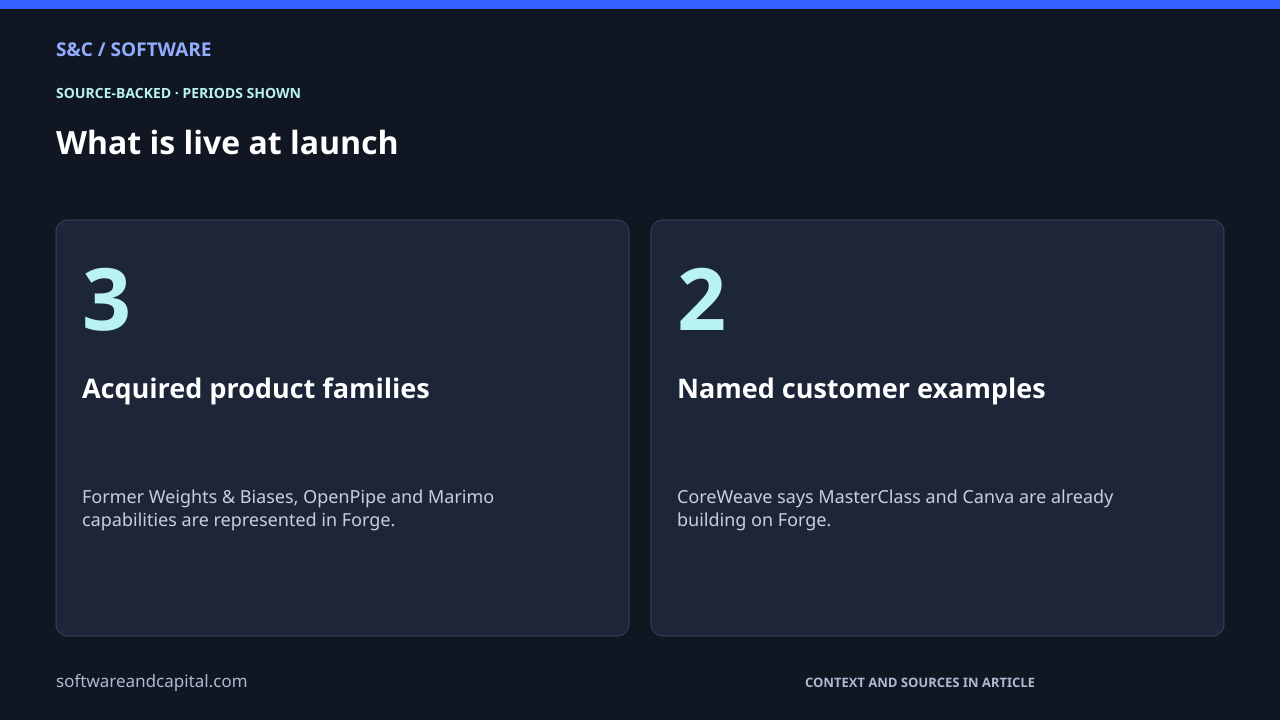Select the Named customer examples title
Image resolution: width=1280 pixels, height=720 pixels.
click(x=861, y=388)
